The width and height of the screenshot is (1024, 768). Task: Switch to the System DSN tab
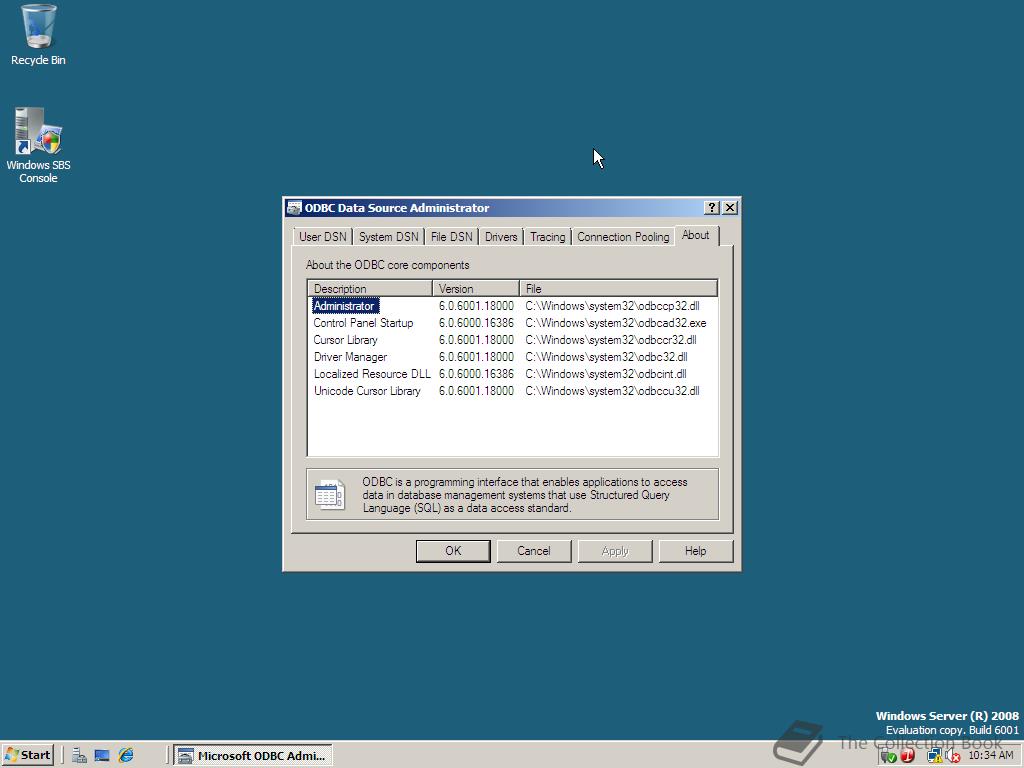(x=389, y=236)
